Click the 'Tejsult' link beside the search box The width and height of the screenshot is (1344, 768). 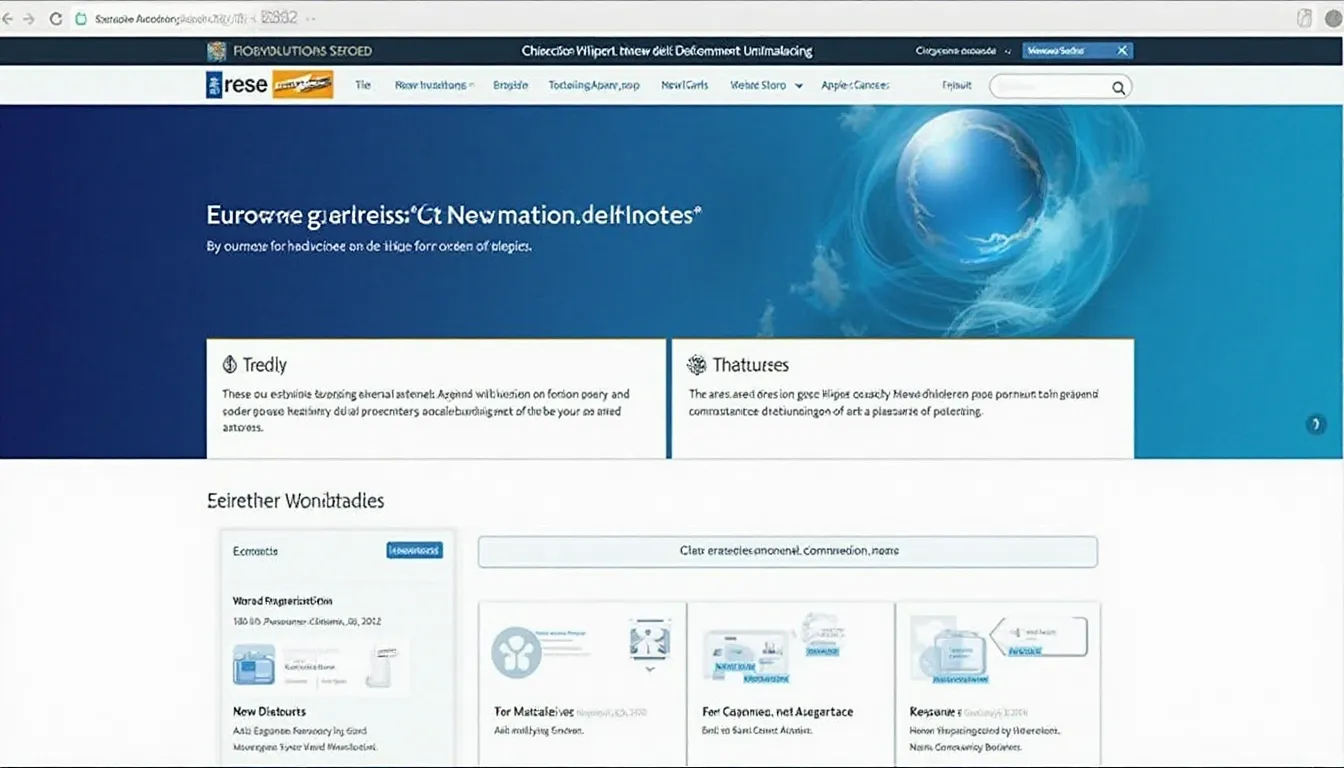(957, 86)
